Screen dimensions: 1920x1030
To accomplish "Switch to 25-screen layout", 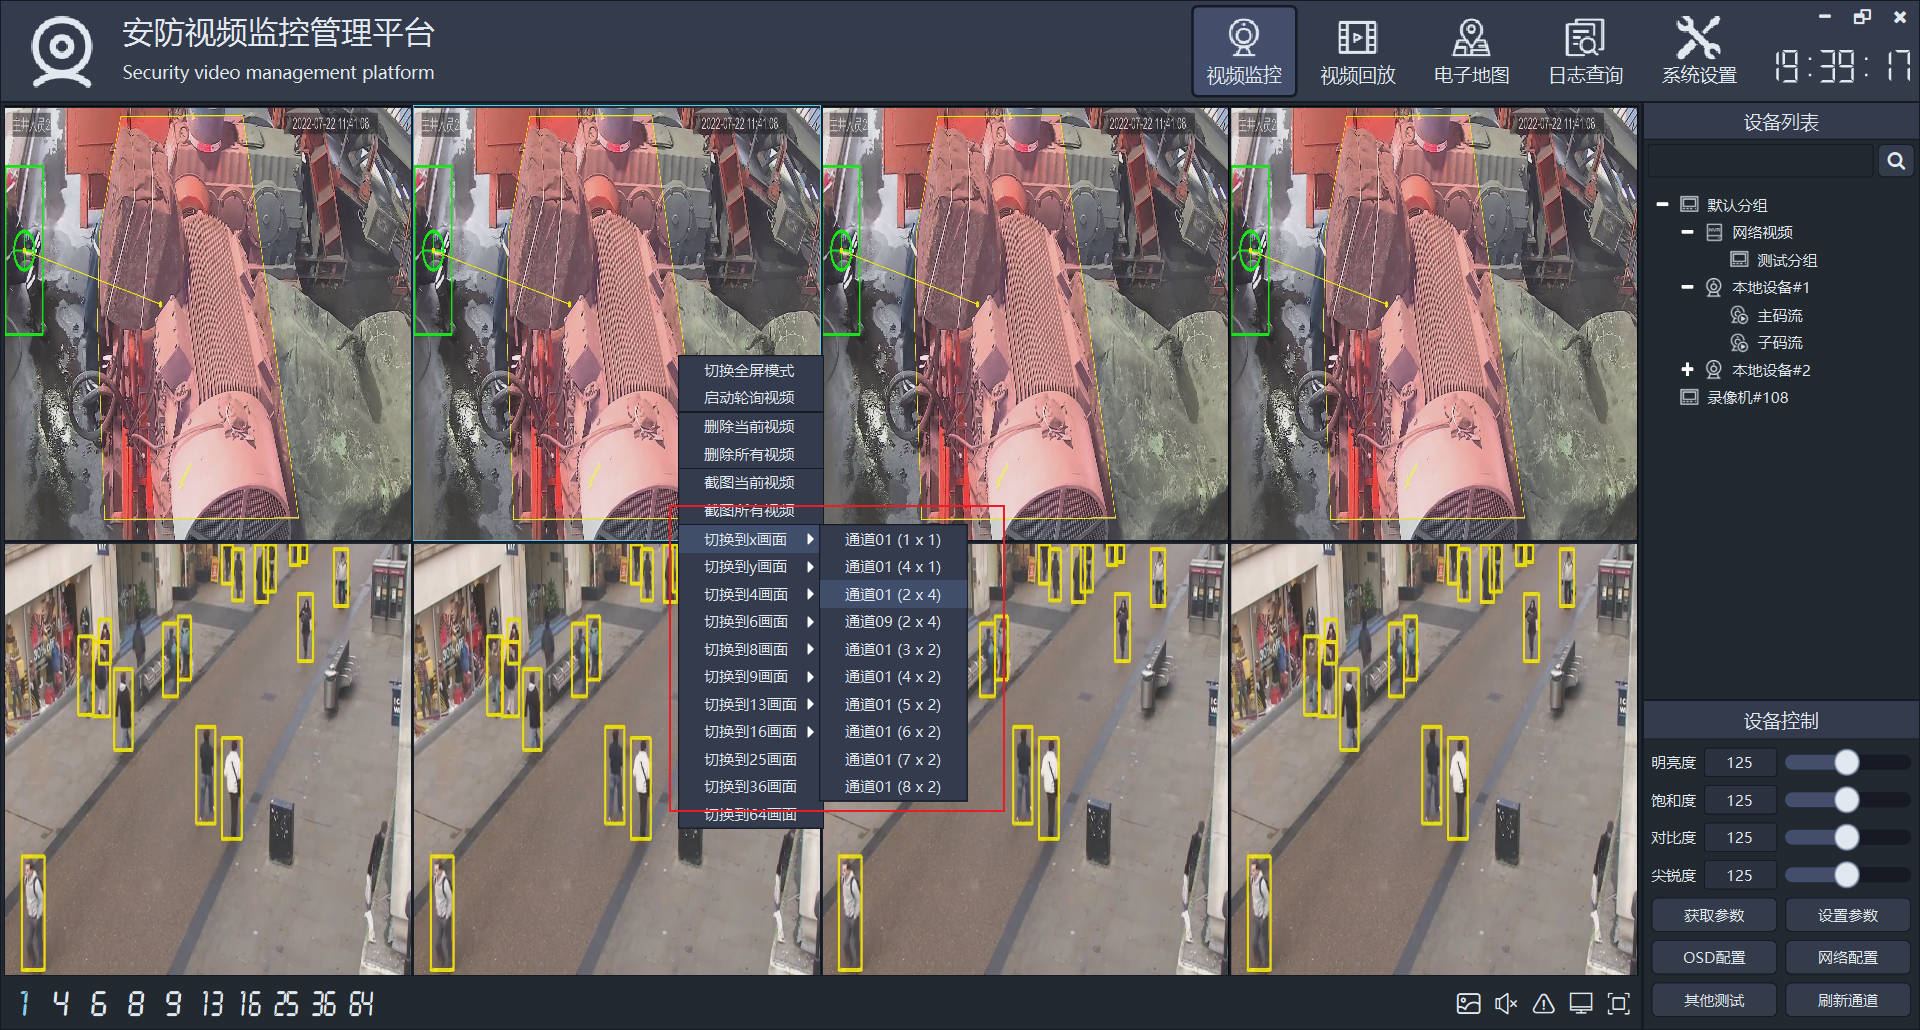I will click(286, 1003).
